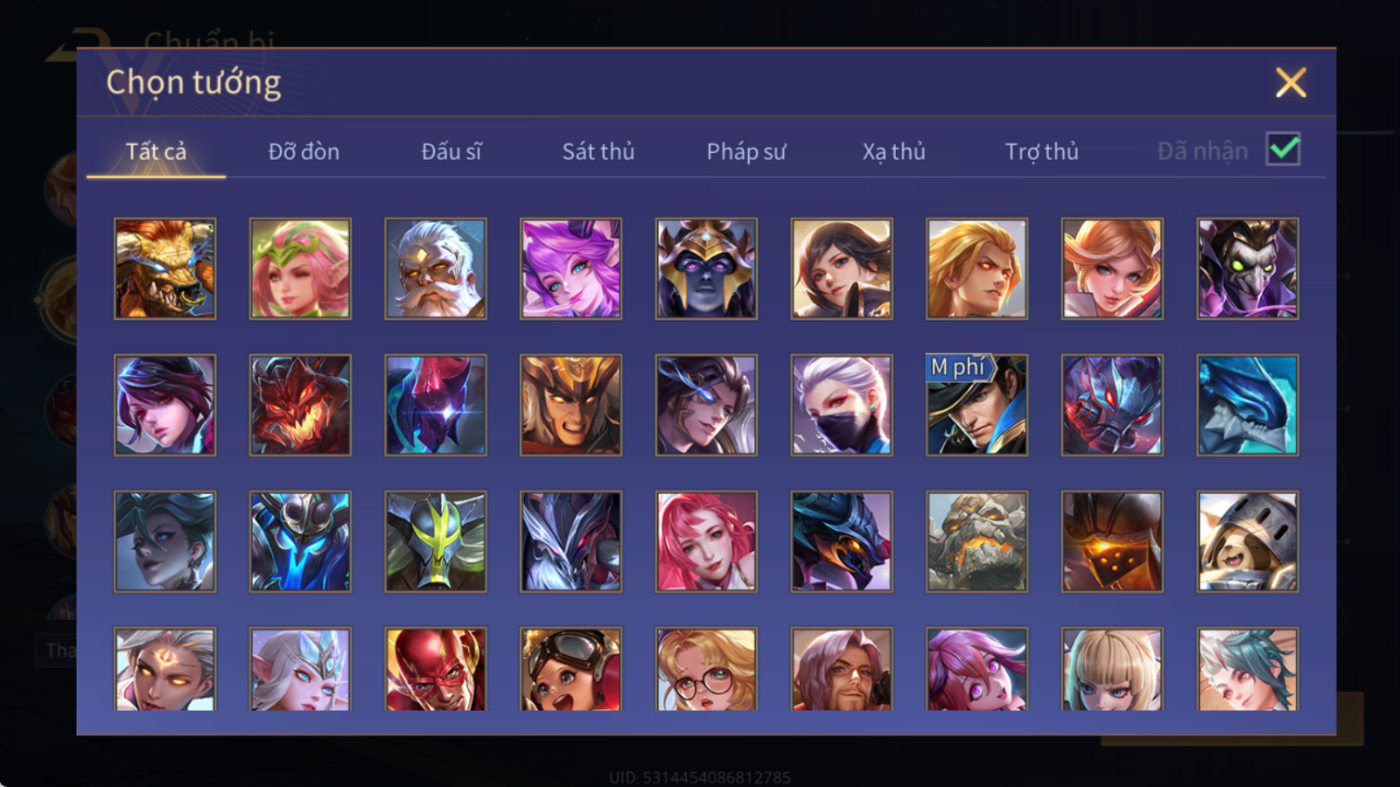This screenshot has height=787, width=1400.
Task: Pick the masked white-haired ninja hero
Action: tap(842, 405)
